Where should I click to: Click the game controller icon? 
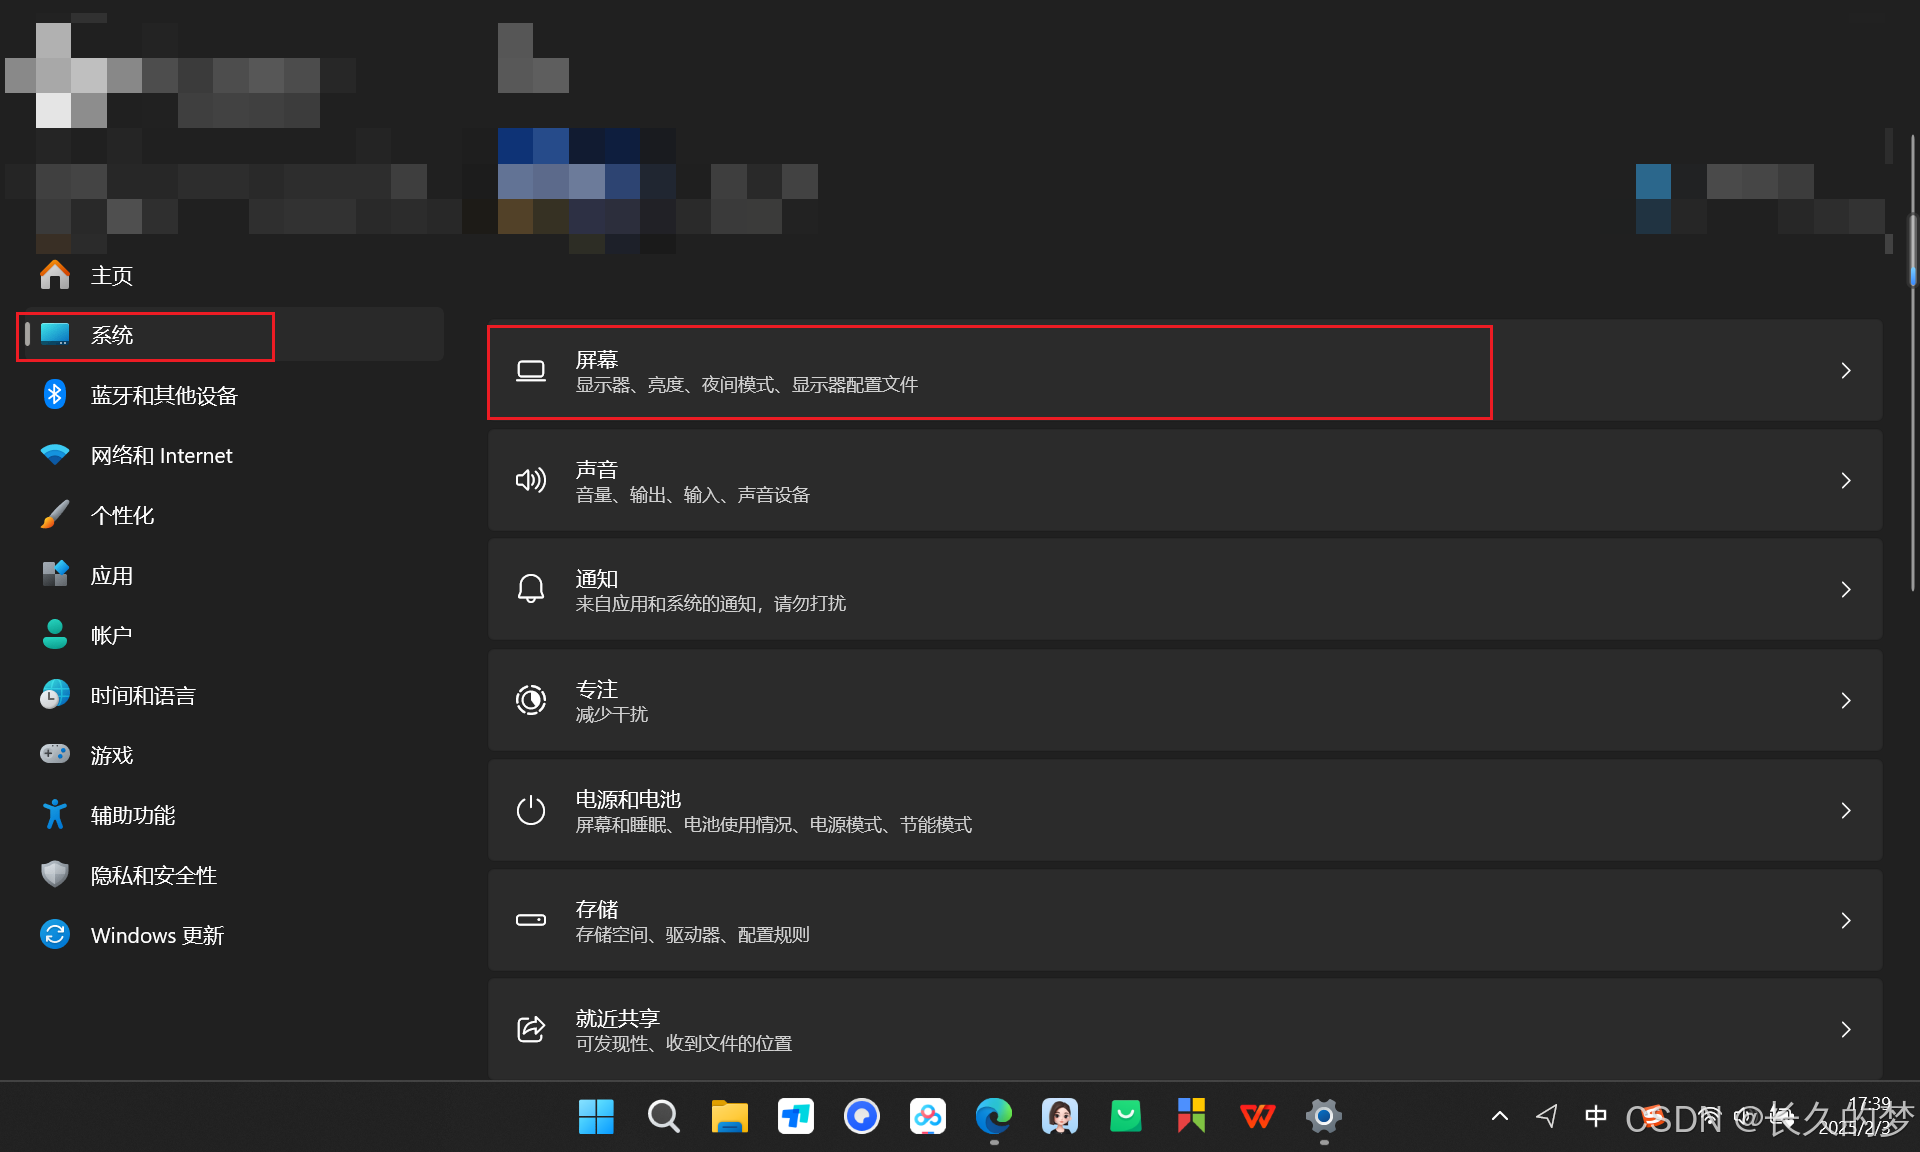click(x=55, y=754)
